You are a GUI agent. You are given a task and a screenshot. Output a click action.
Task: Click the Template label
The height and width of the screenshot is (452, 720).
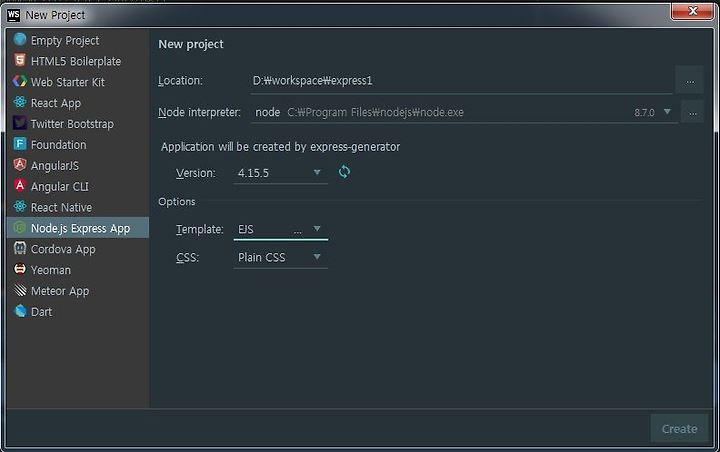coord(200,229)
